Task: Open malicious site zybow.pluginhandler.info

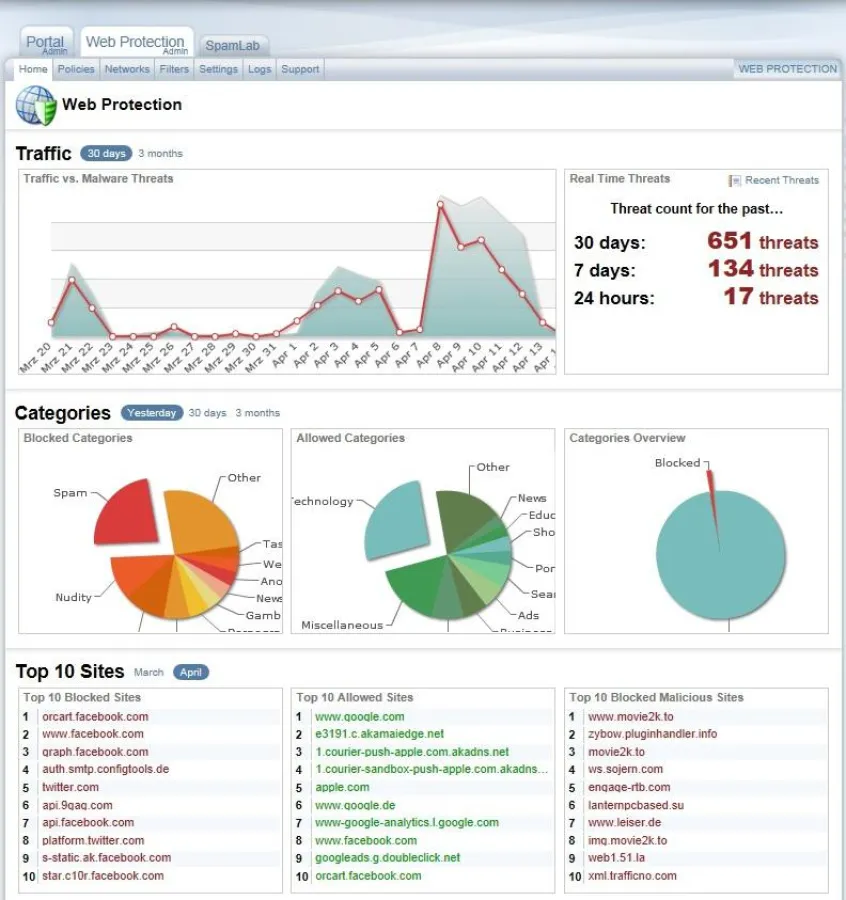Action: (652, 734)
